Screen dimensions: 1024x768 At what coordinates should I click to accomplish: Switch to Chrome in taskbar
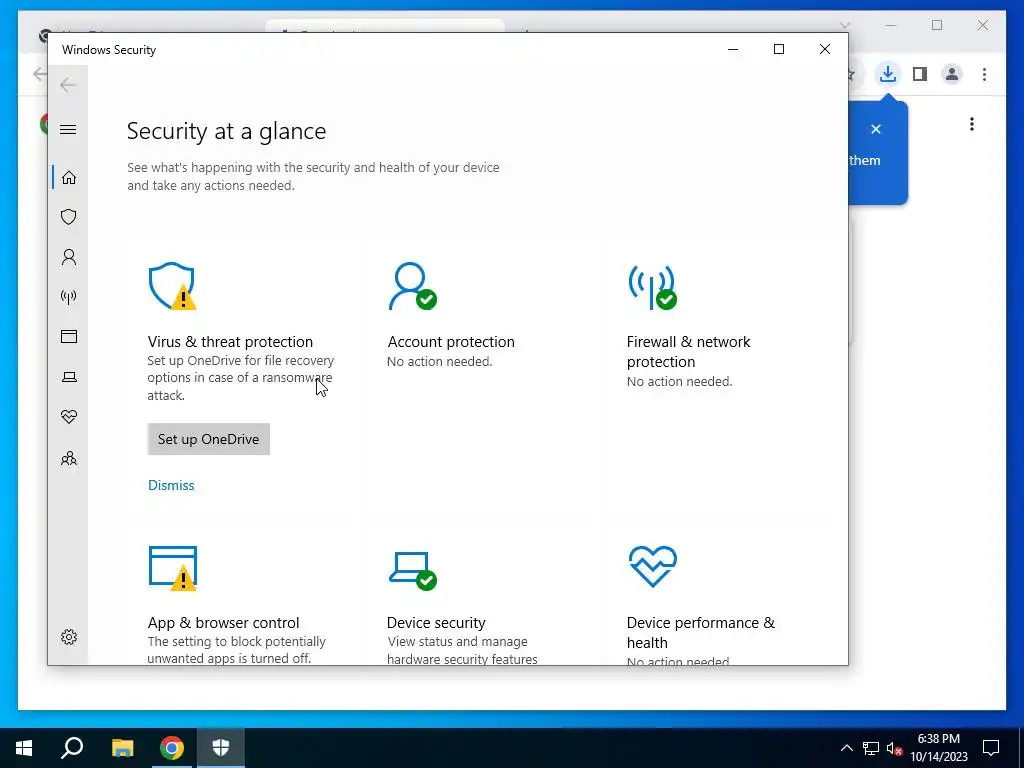172,748
